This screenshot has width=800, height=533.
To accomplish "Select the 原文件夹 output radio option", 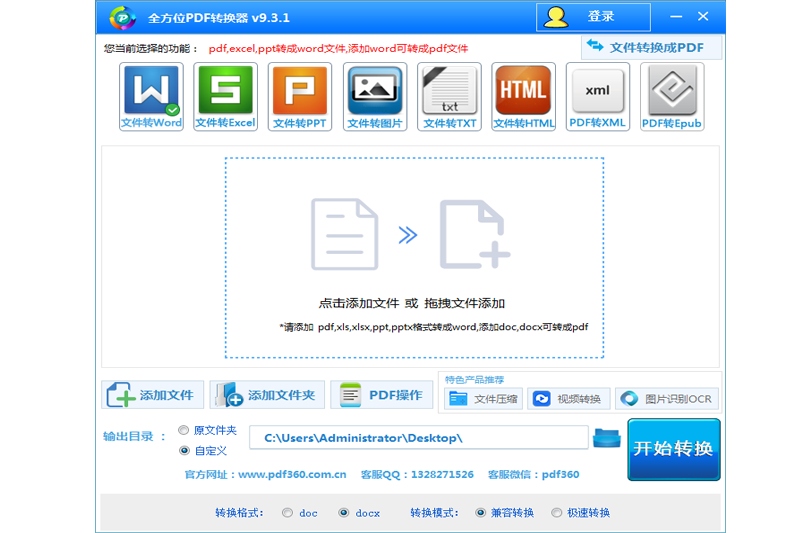I will pos(183,430).
